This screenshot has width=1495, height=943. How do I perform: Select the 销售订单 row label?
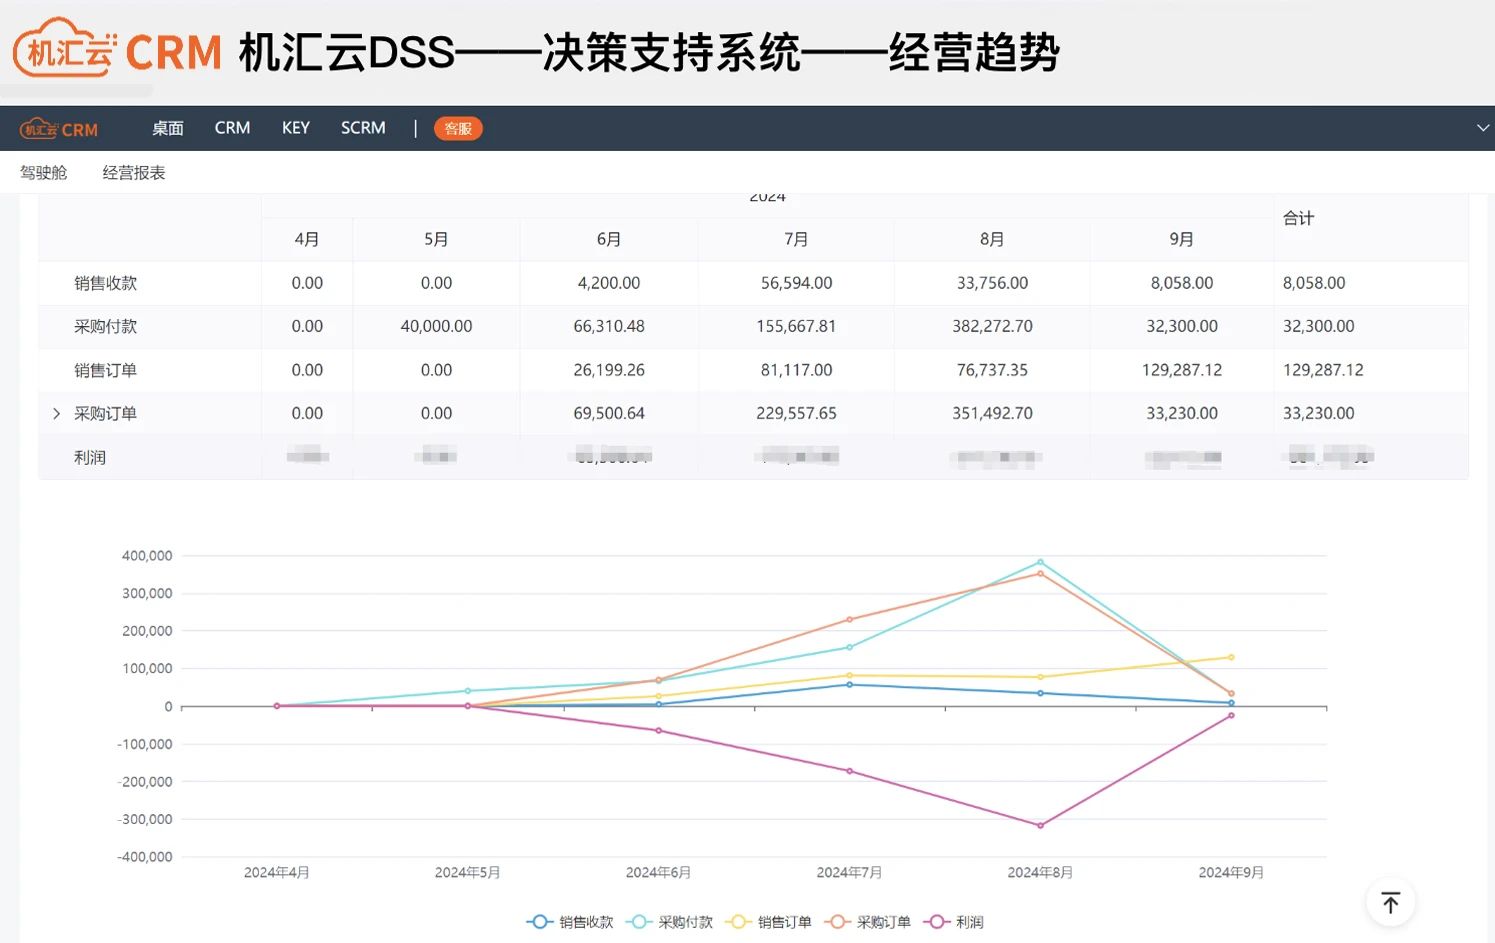coord(105,370)
